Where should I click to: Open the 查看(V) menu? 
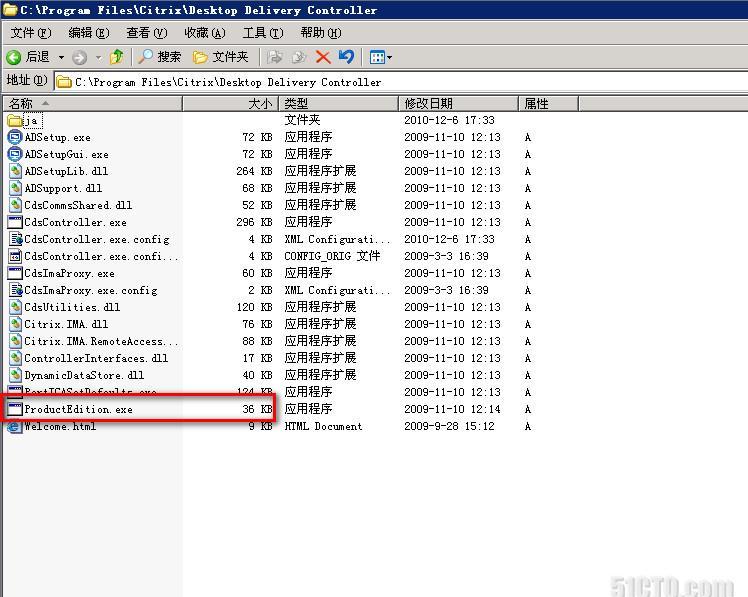click(x=146, y=33)
